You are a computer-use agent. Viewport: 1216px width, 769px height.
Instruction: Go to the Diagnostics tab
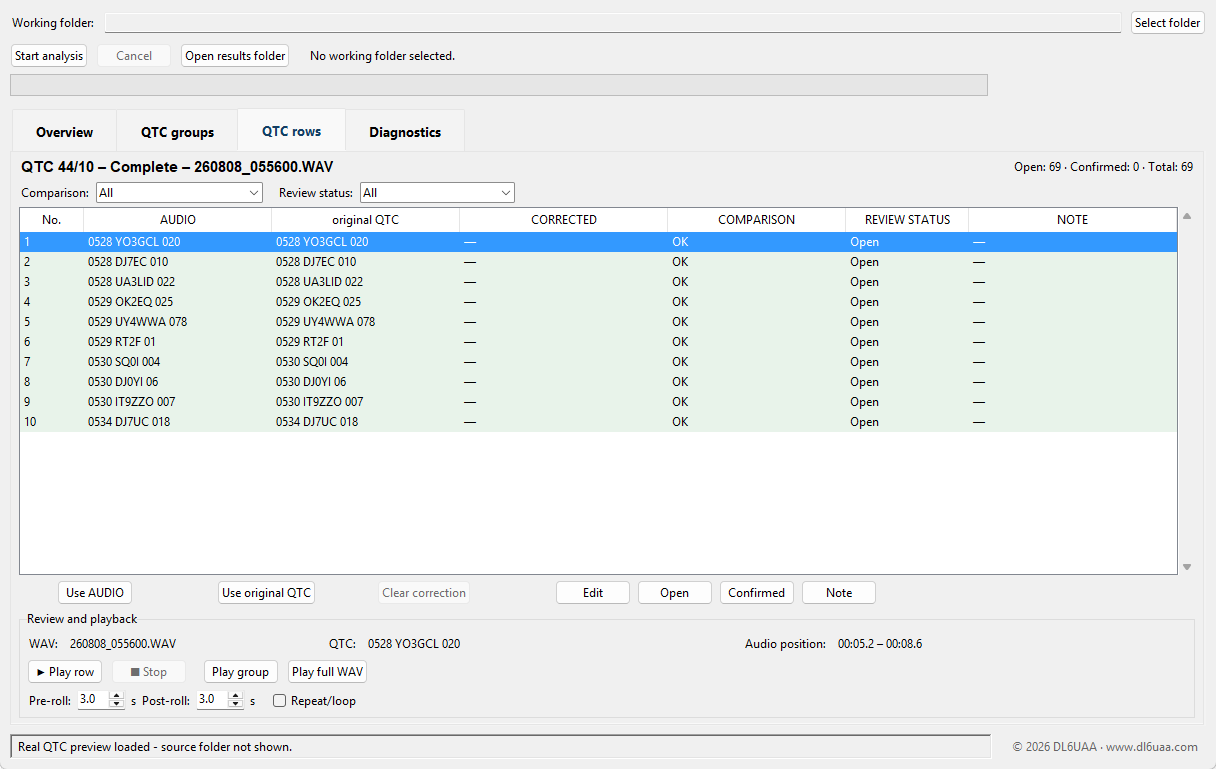[405, 132]
